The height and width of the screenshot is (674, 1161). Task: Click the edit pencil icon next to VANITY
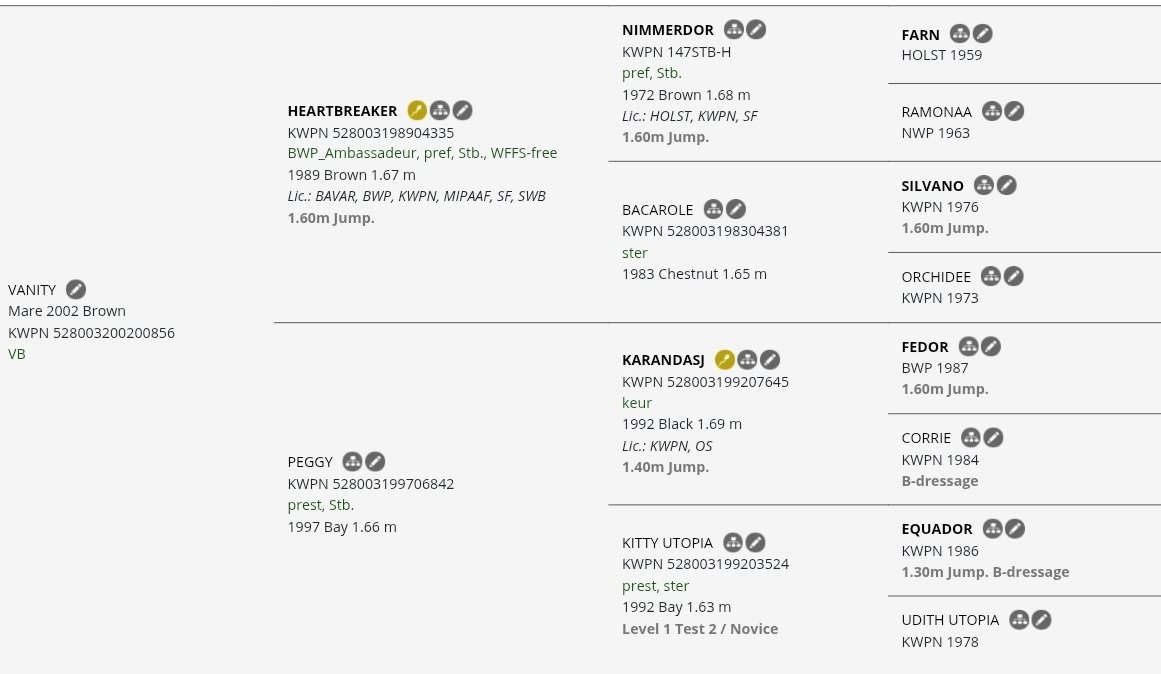point(76,289)
